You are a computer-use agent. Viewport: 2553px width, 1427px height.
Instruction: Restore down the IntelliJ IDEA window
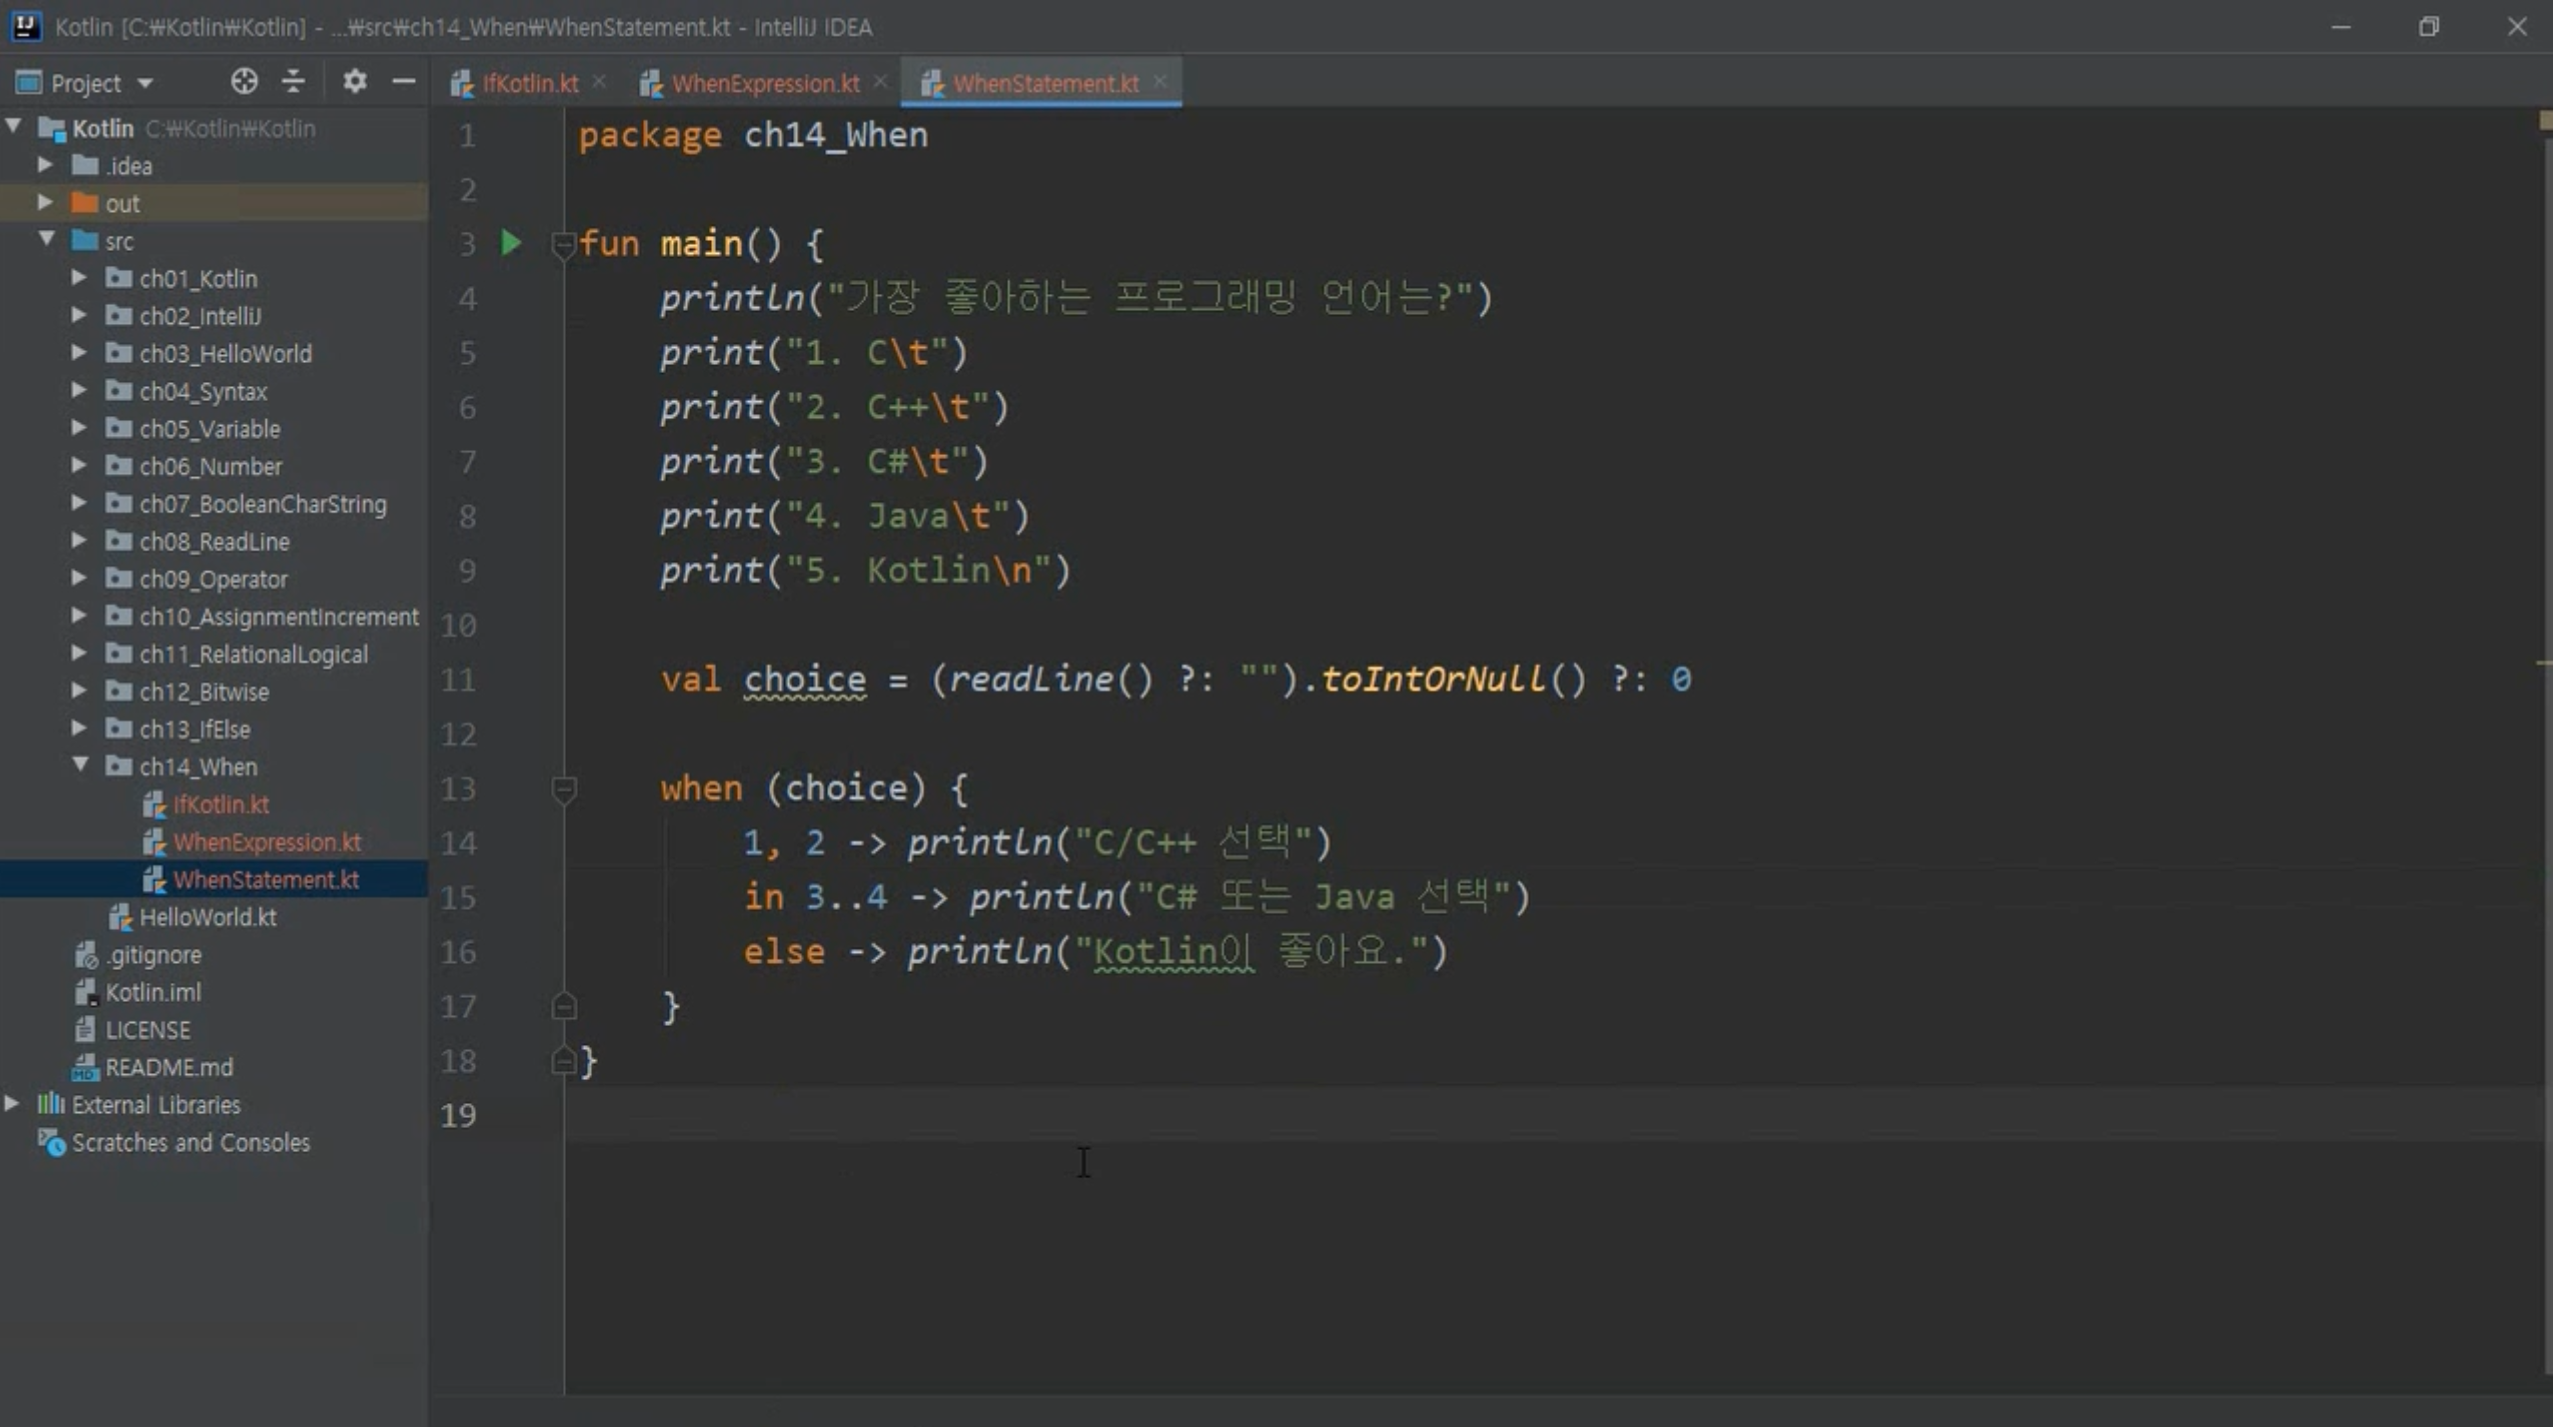point(2429,27)
